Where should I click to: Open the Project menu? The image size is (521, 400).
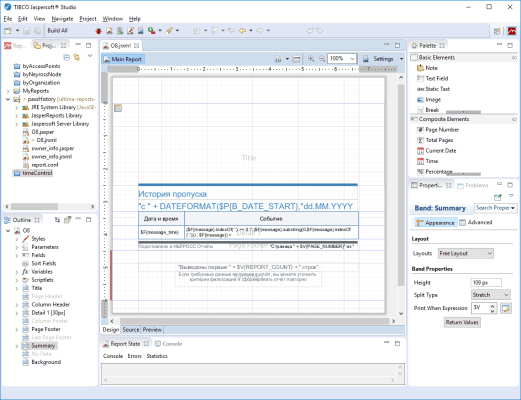pos(88,19)
